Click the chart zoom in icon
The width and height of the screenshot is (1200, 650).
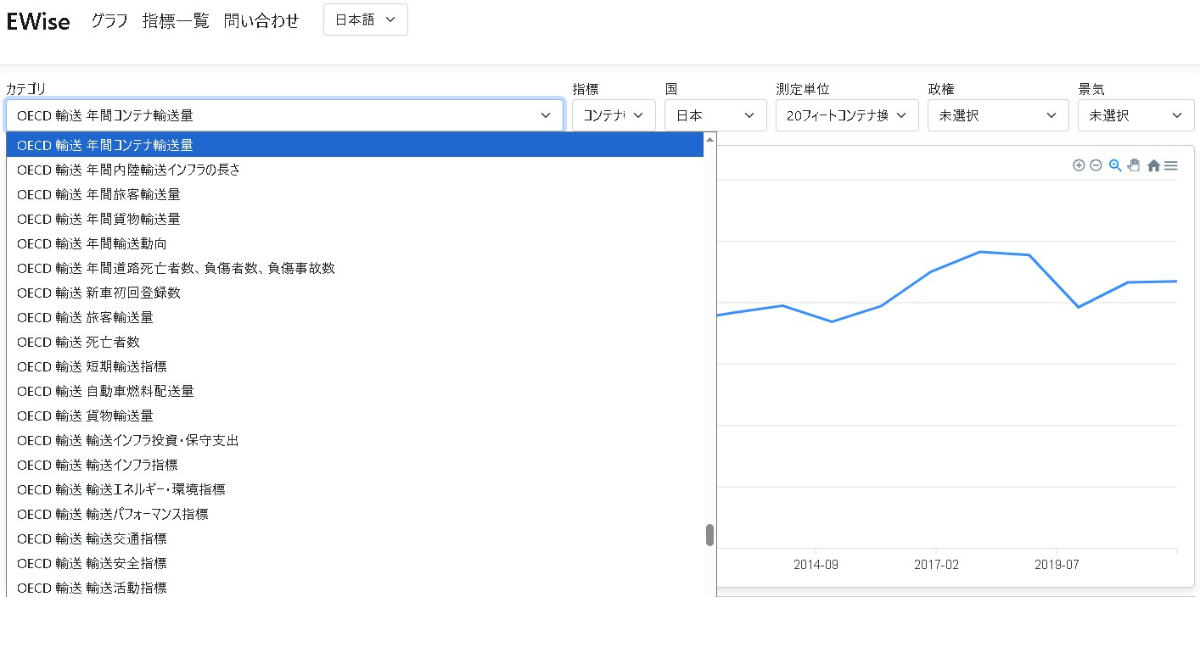[1078, 165]
